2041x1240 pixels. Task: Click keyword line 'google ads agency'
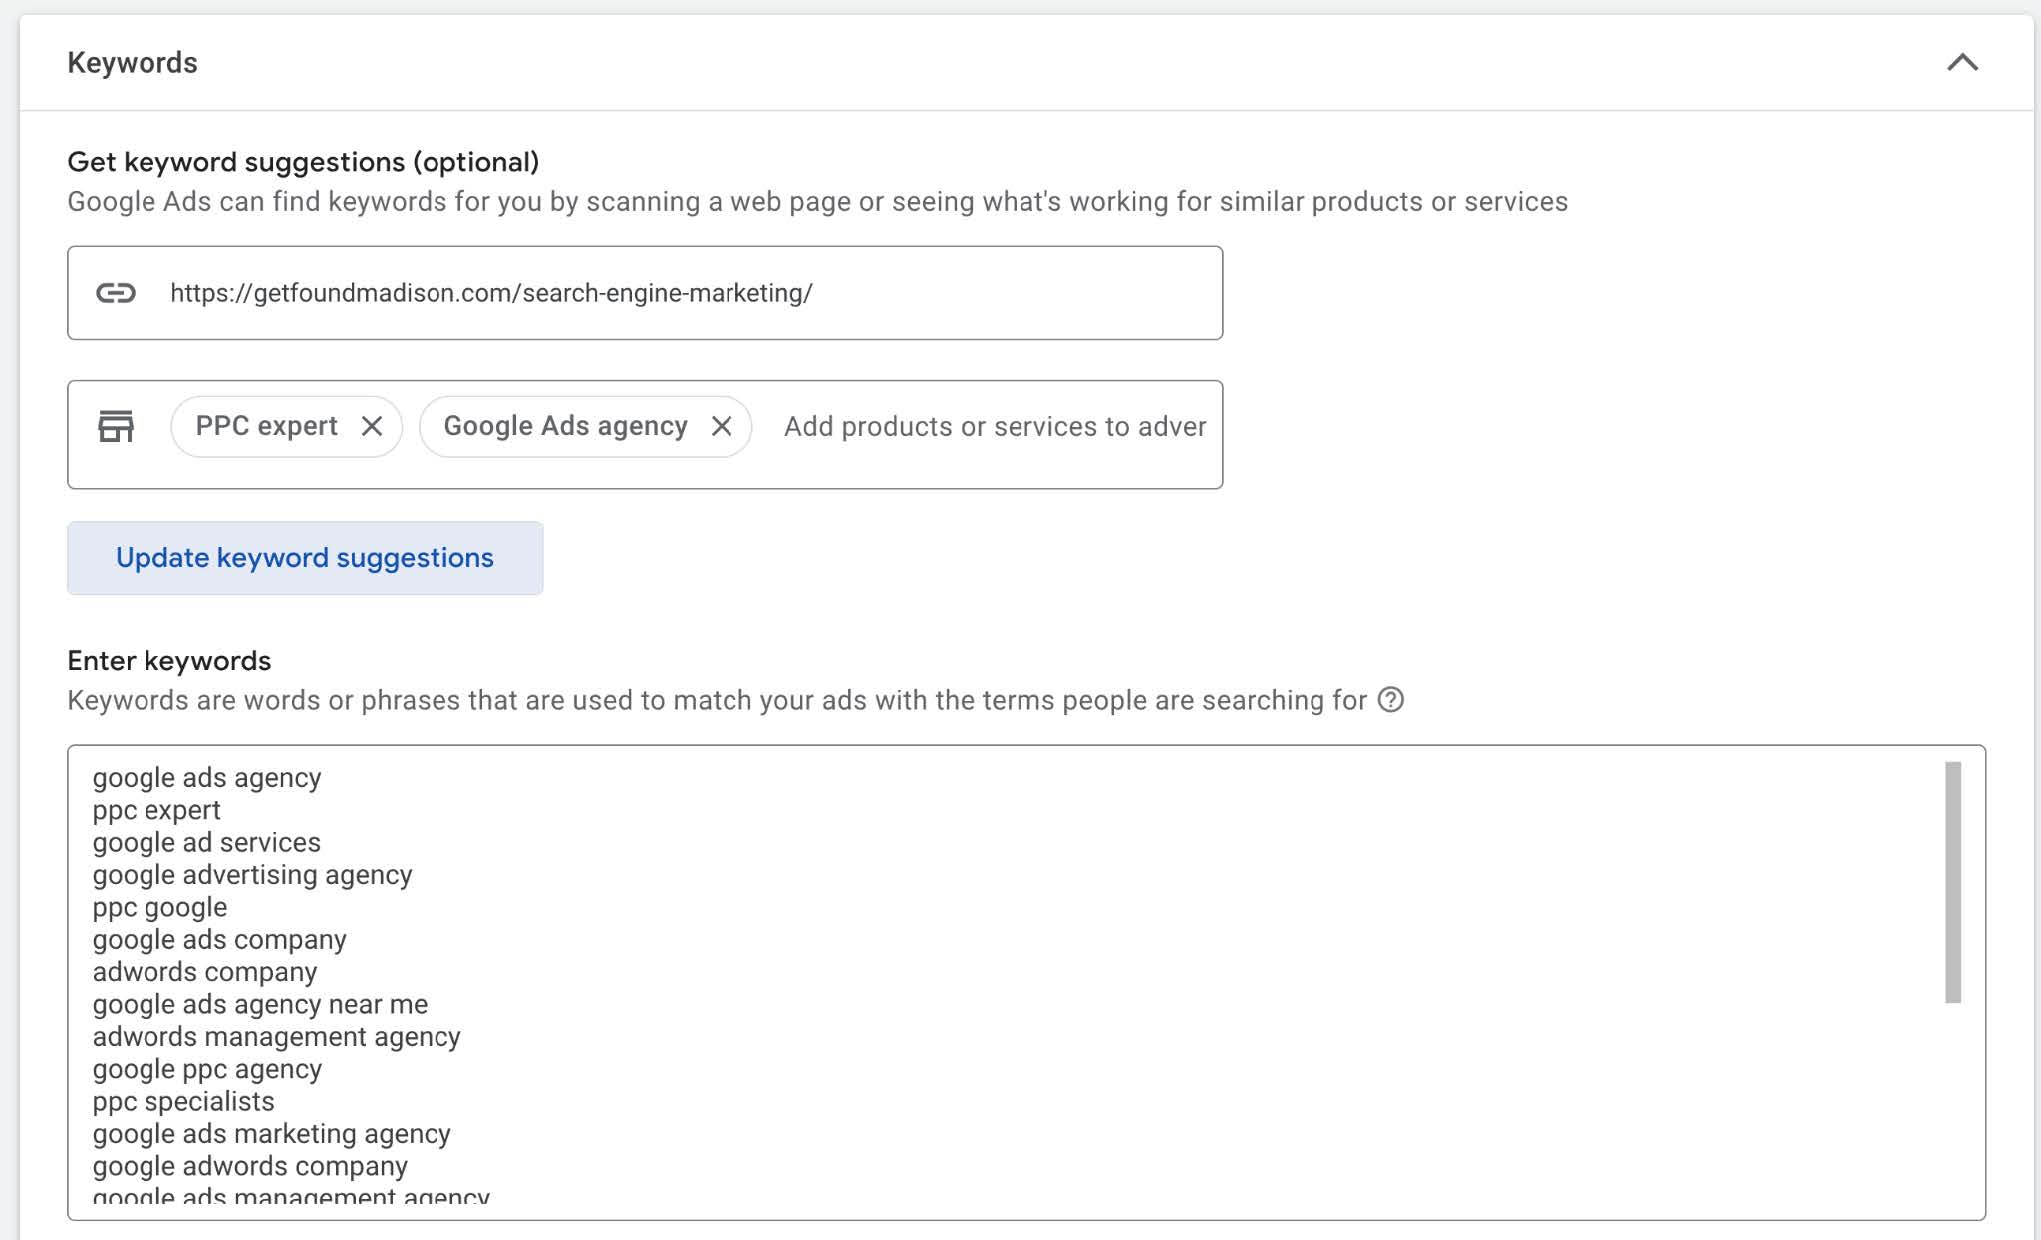[x=207, y=778]
